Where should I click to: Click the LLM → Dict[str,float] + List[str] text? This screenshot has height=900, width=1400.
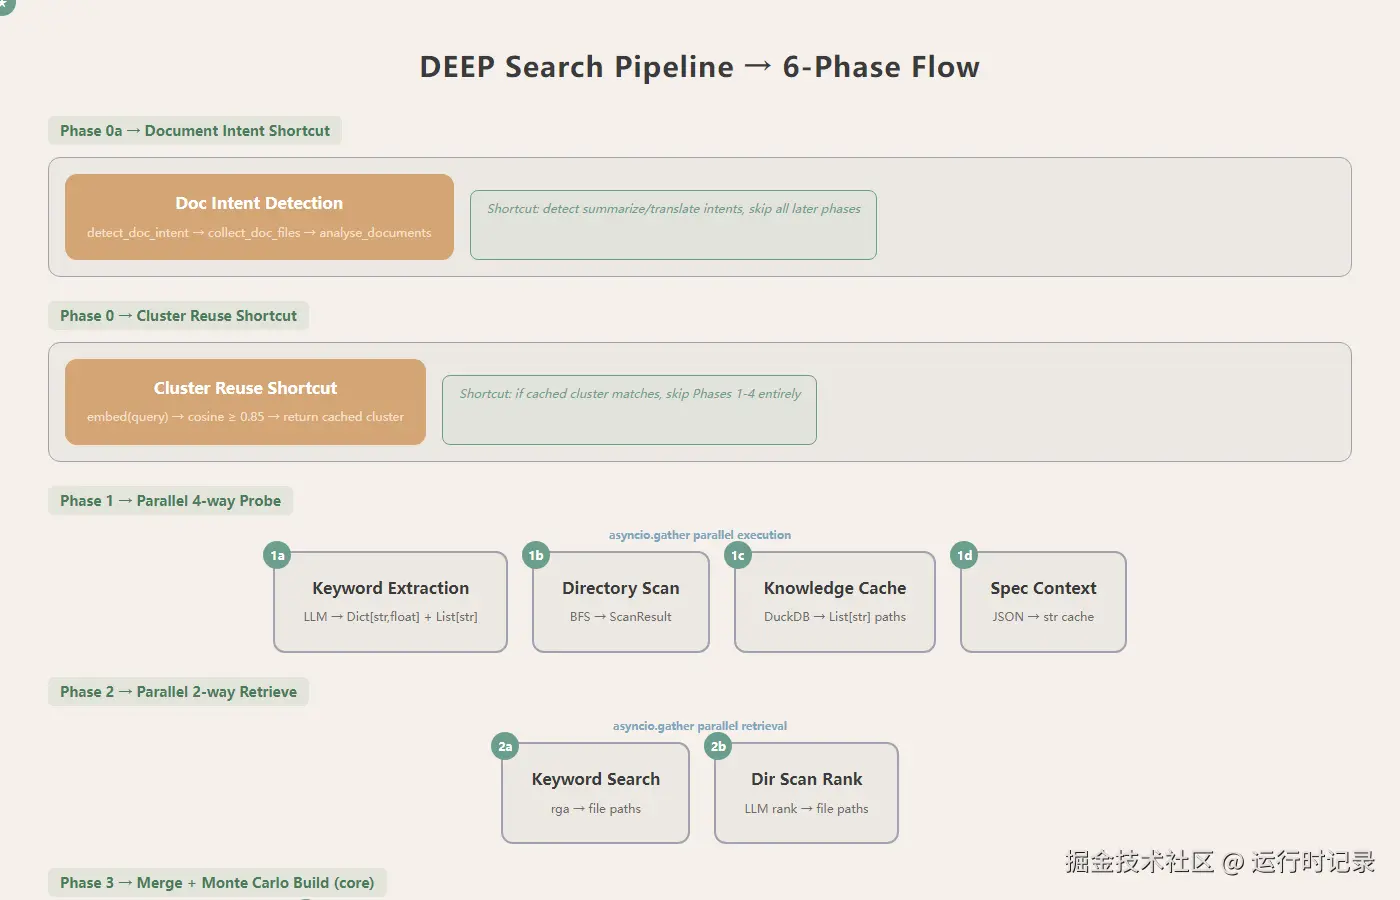tap(390, 617)
